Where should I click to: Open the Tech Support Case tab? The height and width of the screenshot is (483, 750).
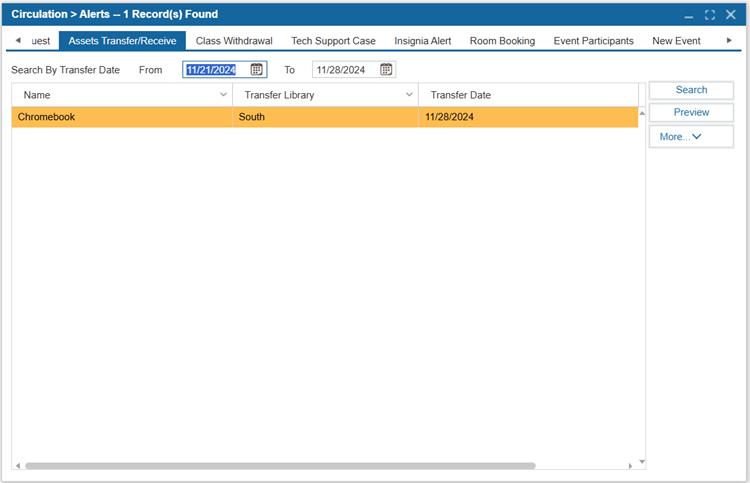click(333, 41)
